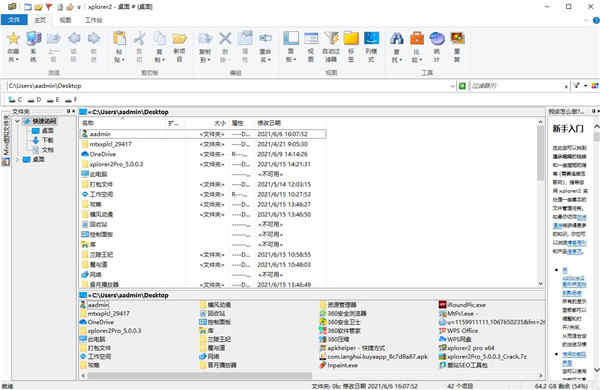Image resolution: width=600 pixels, height=390 pixels.
Task: Open the quick access toolbar customize arrow in the title bar
Action: pos(79,7)
